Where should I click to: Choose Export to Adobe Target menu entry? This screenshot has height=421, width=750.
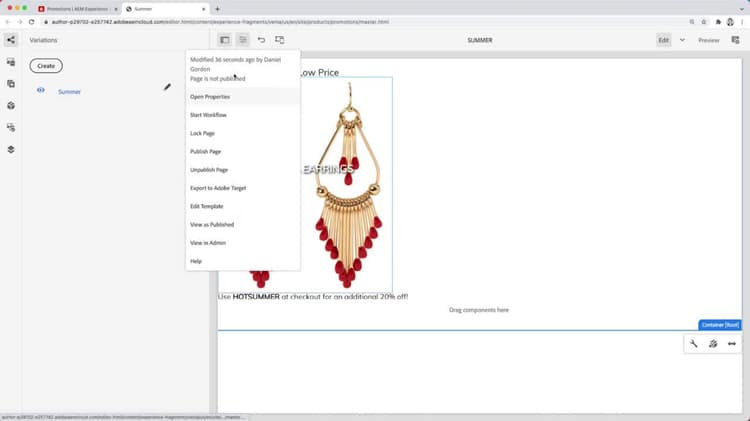click(243, 188)
